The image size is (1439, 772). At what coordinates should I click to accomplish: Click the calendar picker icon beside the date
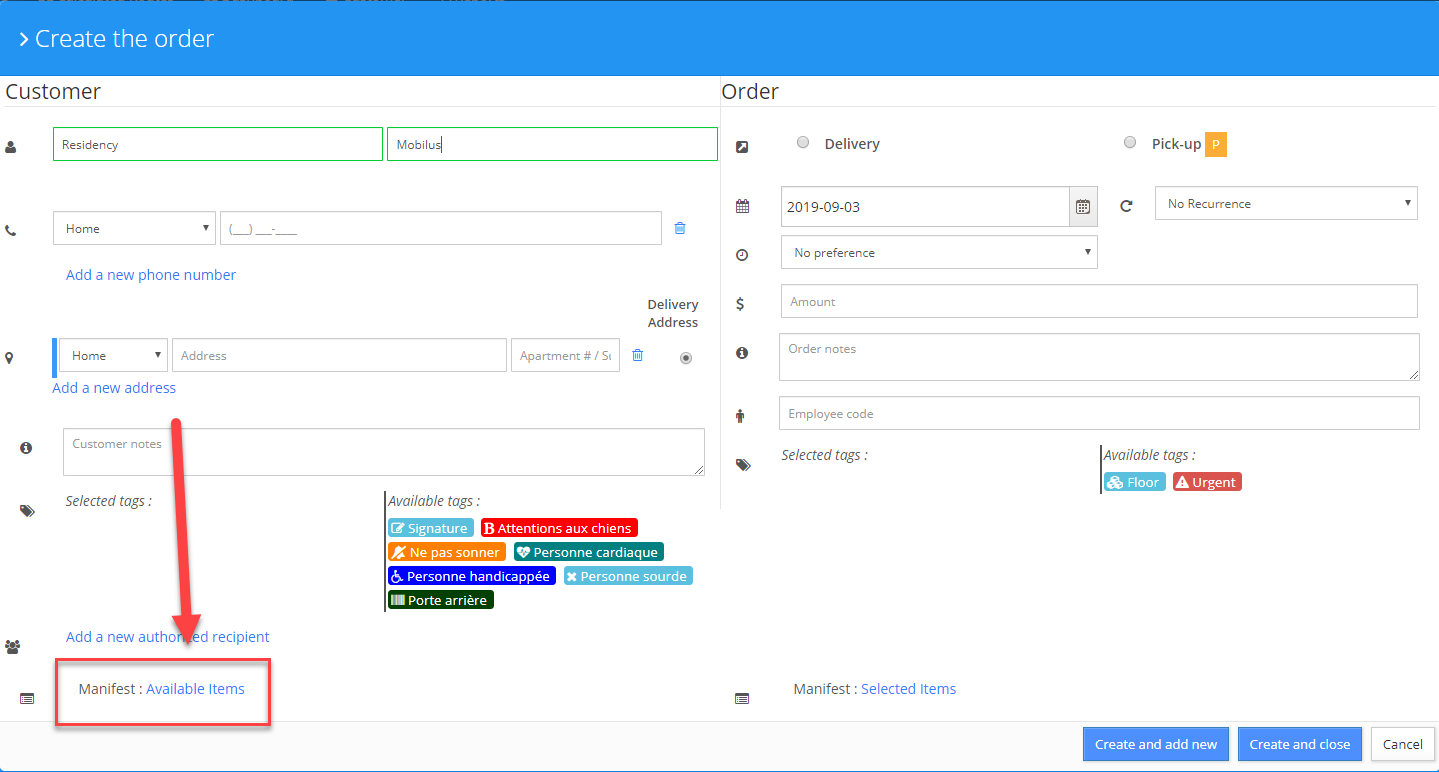(1083, 207)
